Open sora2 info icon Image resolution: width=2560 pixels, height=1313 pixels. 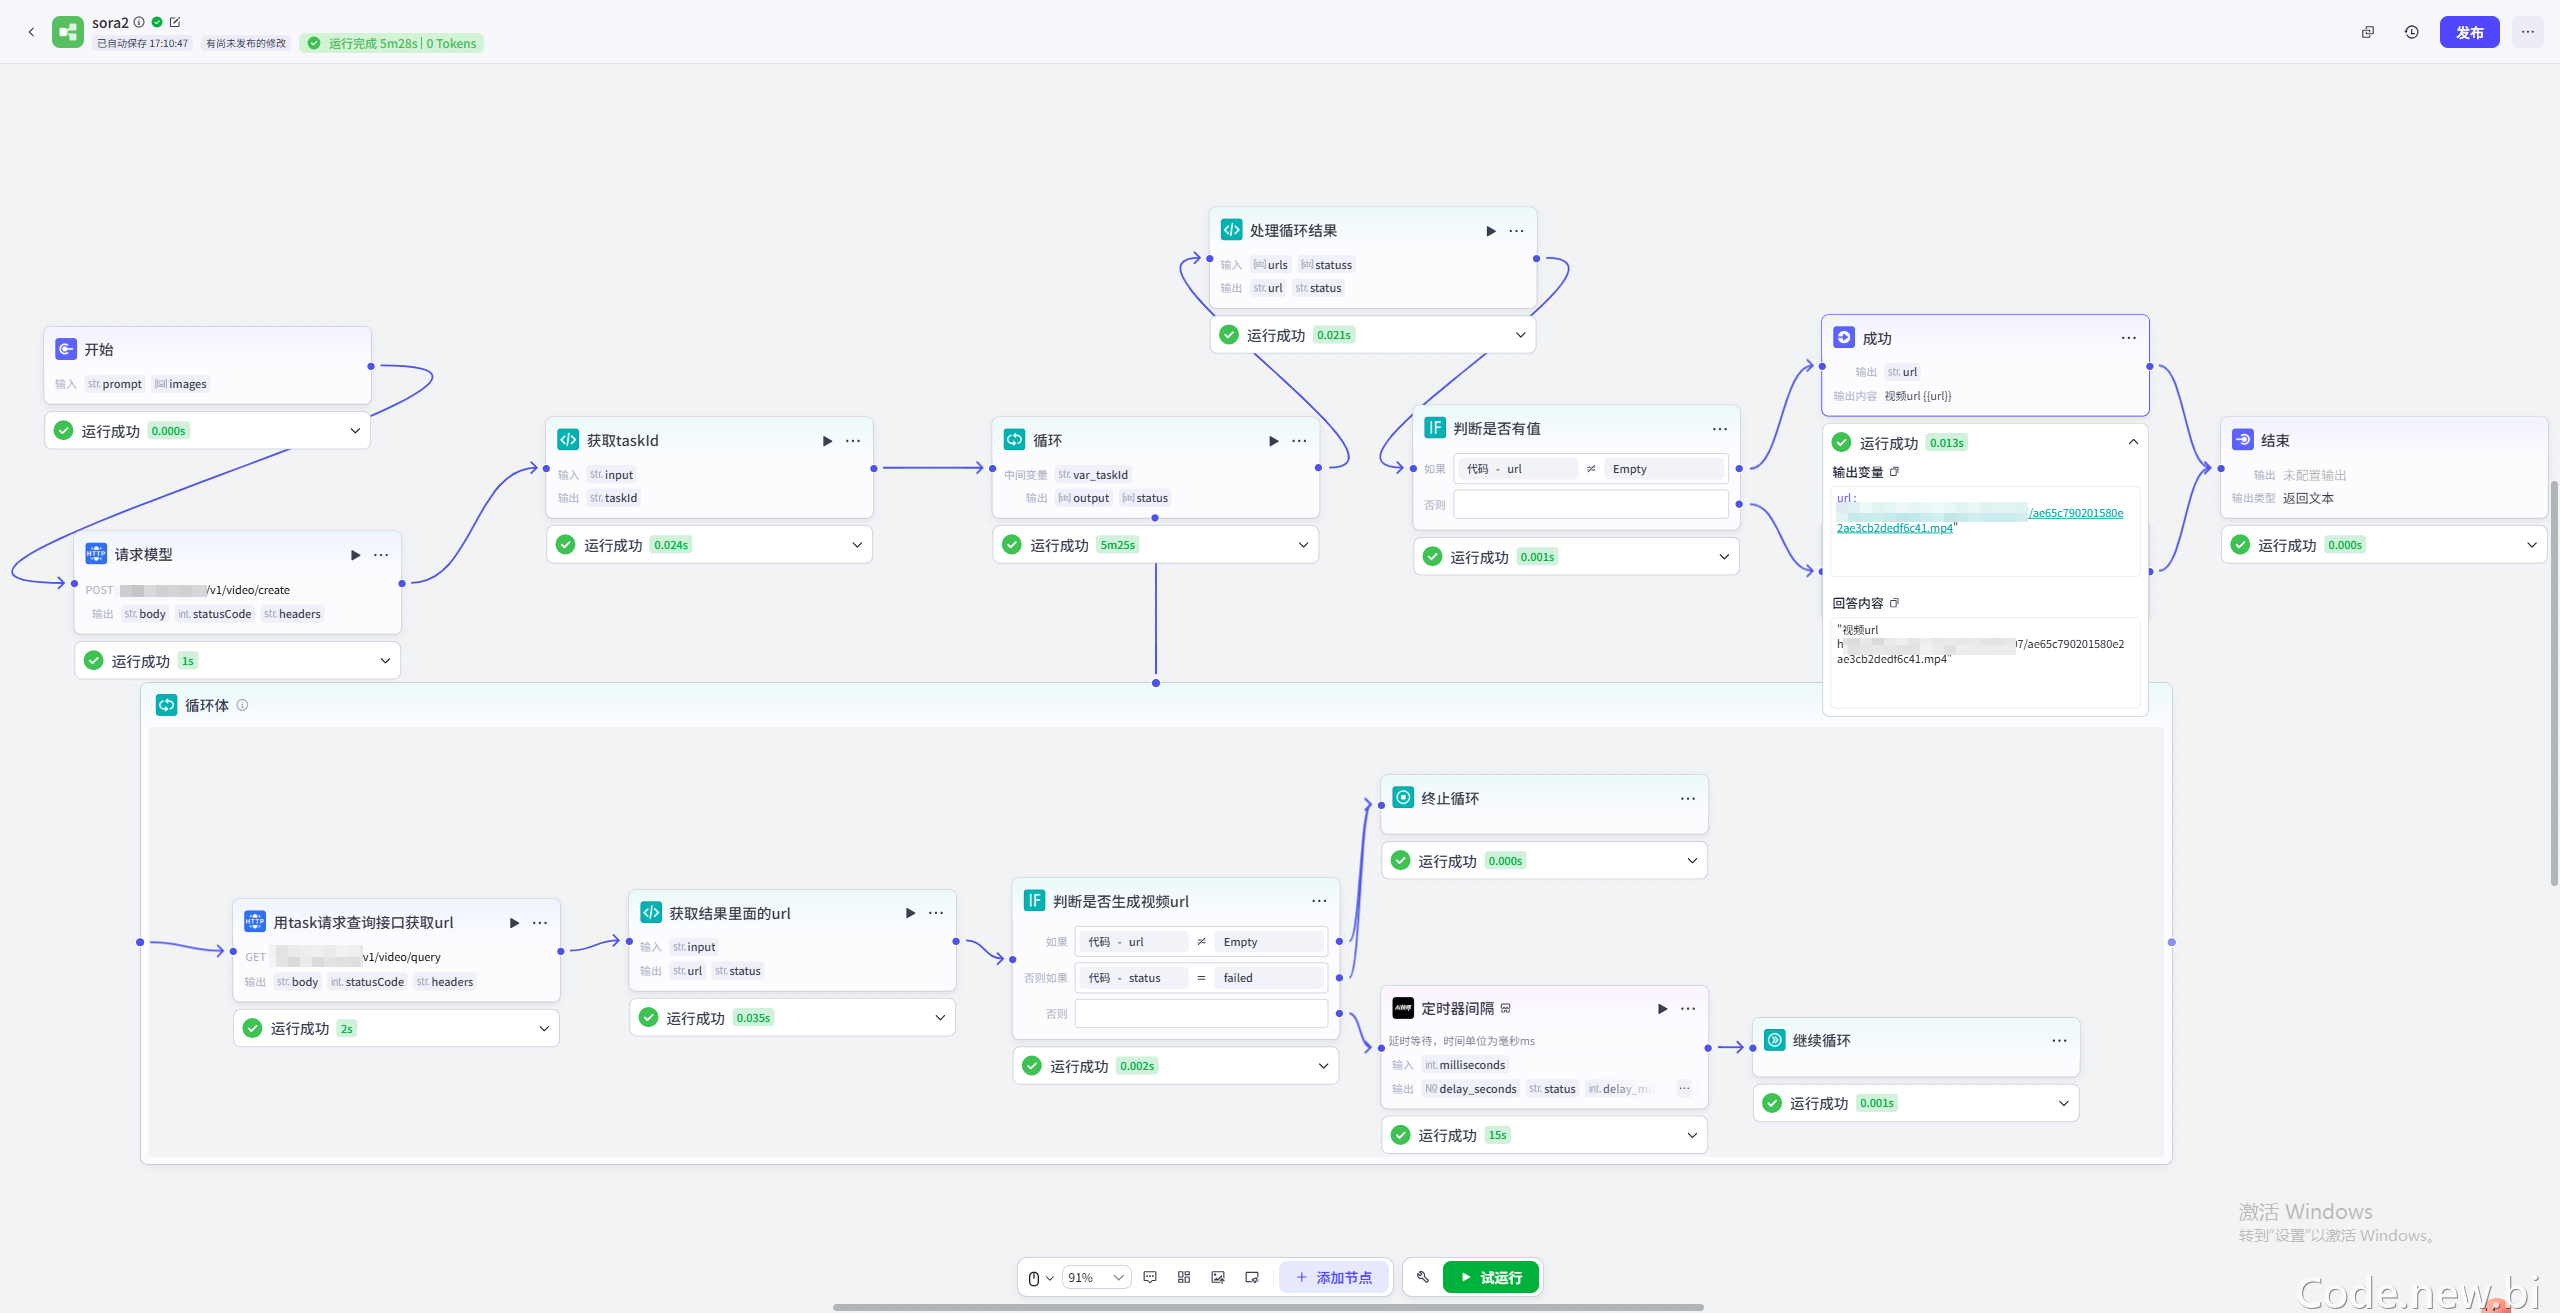coord(139,22)
